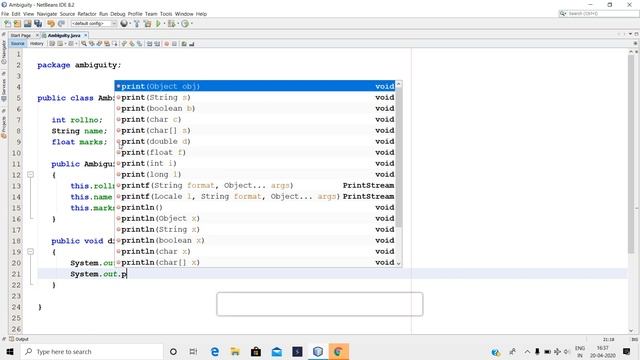Select print(int i) completion item
Screen dimensions: 640x360
pos(256,163)
